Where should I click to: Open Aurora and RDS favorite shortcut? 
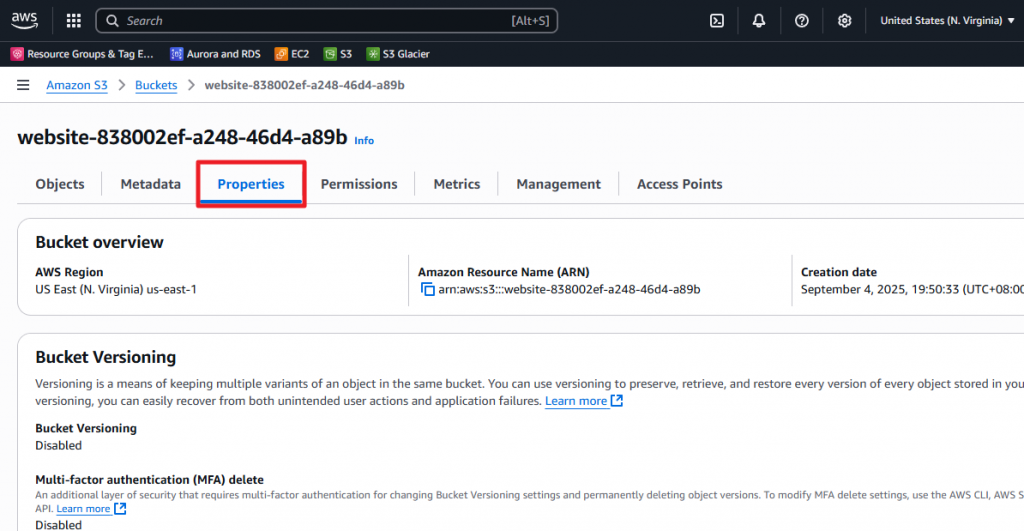[x=216, y=54]
